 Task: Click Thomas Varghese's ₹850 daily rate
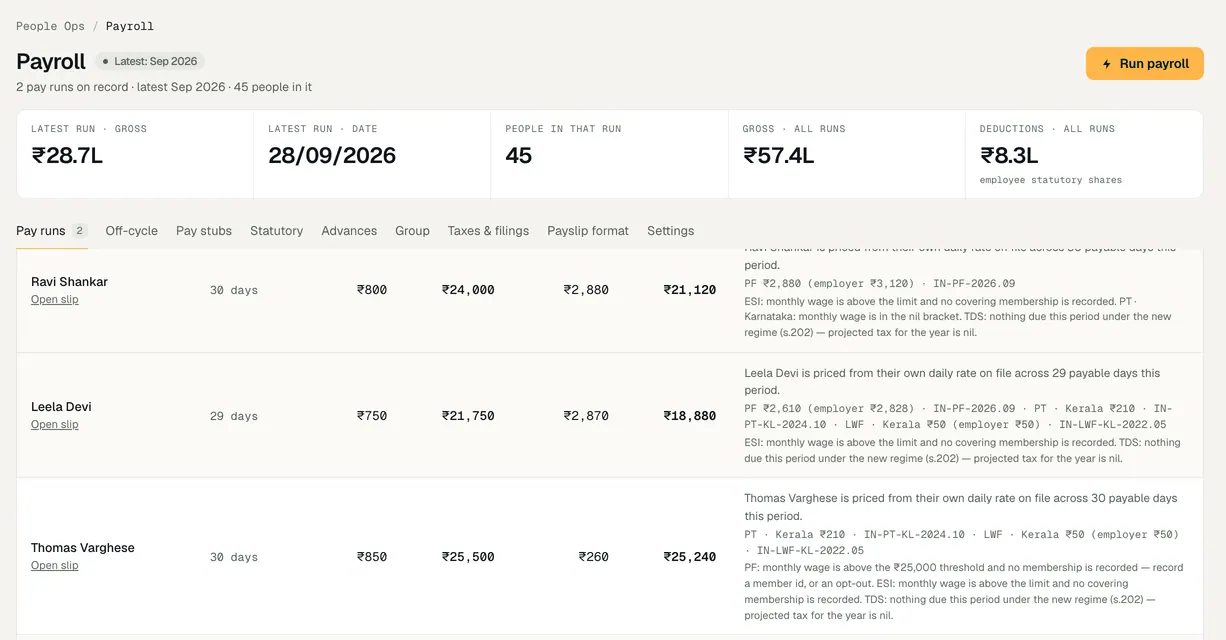(372, 557)
